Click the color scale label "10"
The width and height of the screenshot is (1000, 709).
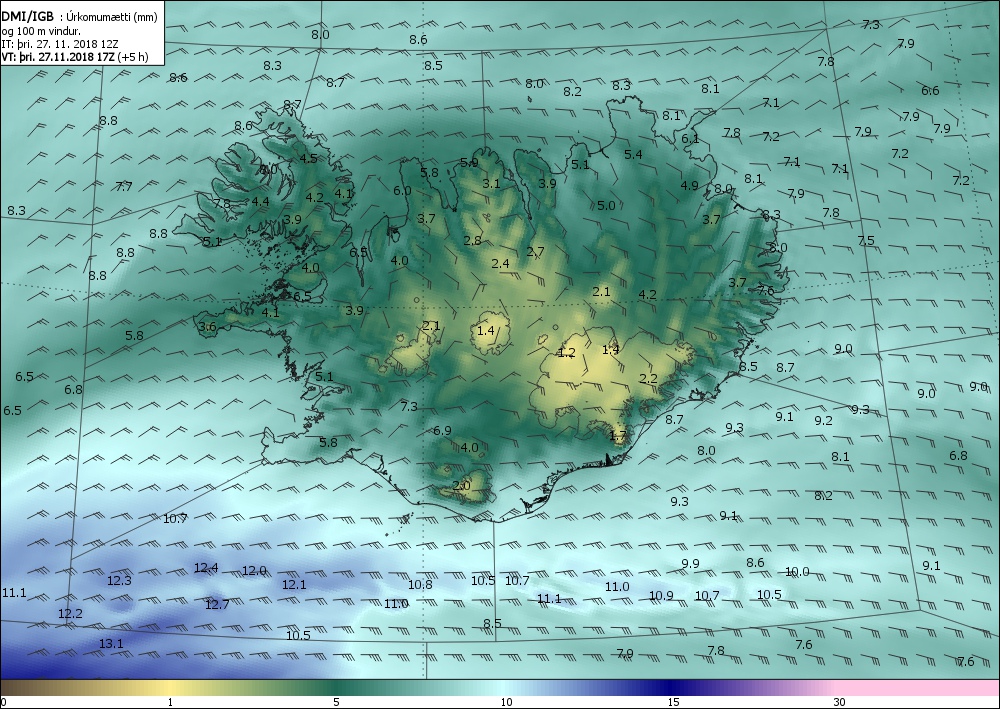coord(506,702)
